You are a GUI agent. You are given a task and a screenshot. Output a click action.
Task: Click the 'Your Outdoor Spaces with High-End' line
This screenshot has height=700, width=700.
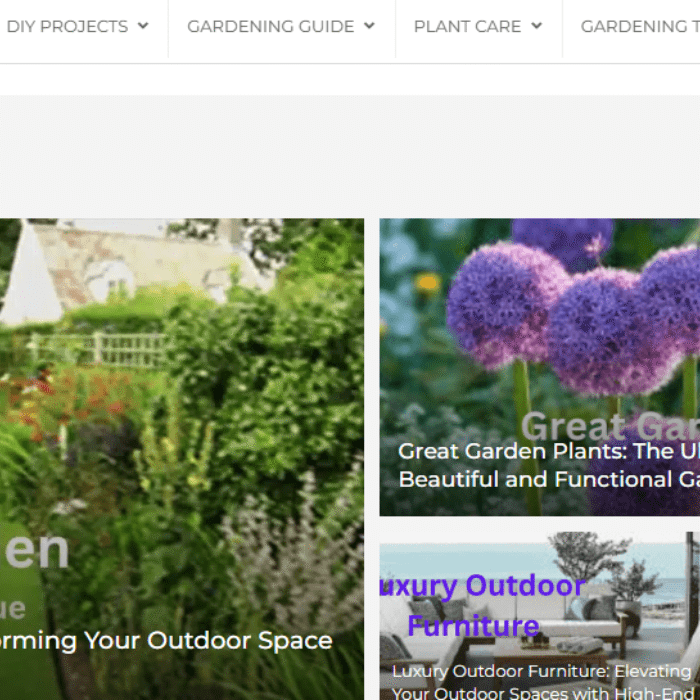[x=543, y=693]
